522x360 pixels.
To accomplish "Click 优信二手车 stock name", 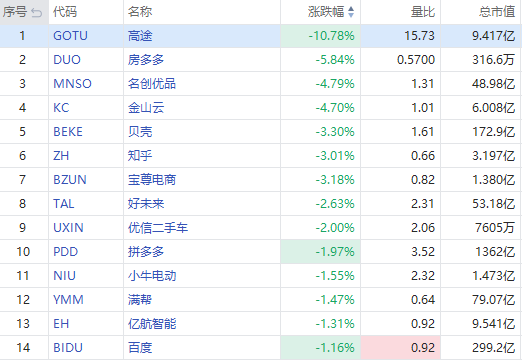I will point(158,228).
